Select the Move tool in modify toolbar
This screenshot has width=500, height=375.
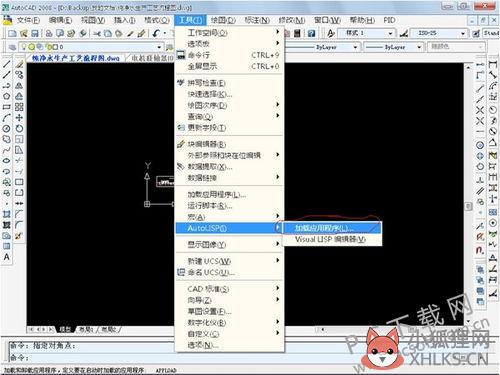tap(19, 118)
